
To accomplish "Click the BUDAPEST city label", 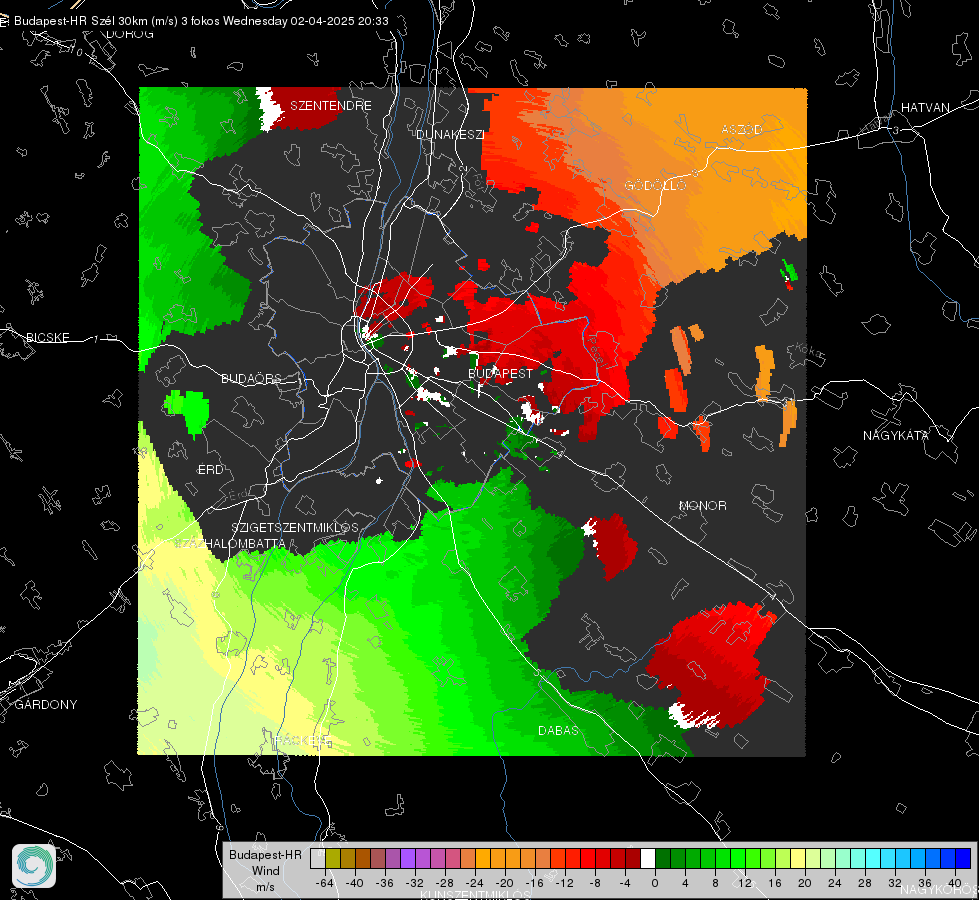I will click(x=501, y=373).
